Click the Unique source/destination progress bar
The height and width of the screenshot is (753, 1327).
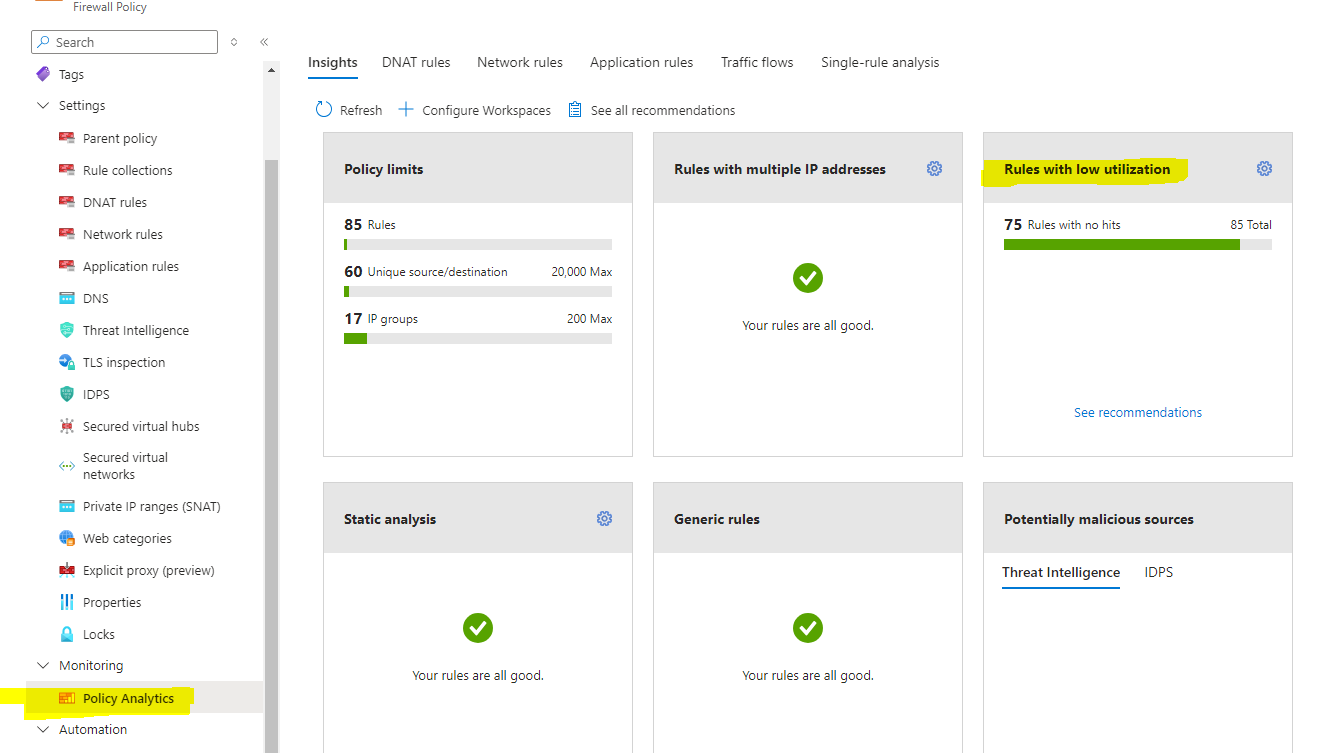click(x=478, y=291)
